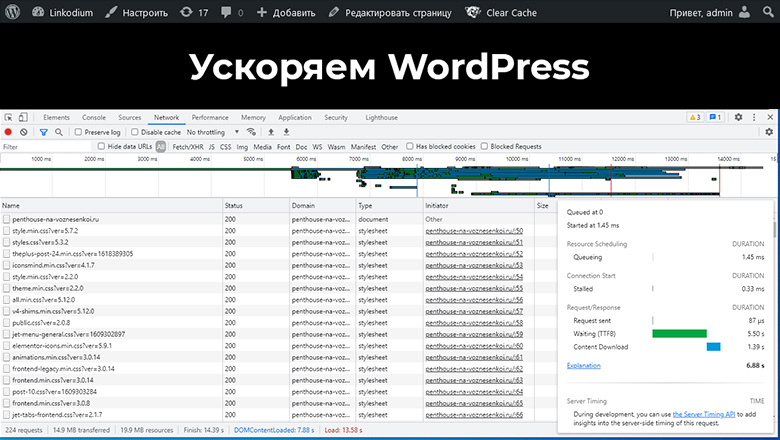Open initiator link ending in :66
This screenshot has height=440, width=780.
coord(474,415)
